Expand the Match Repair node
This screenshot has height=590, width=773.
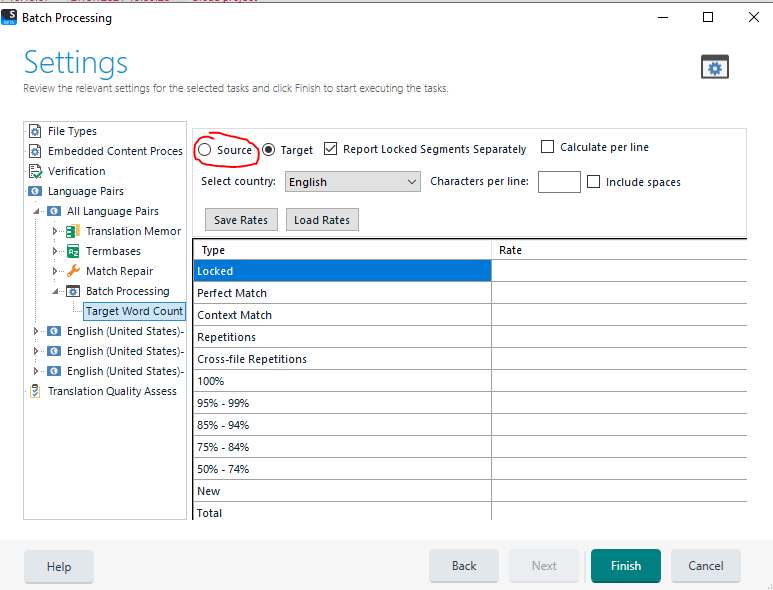[55, 271]
